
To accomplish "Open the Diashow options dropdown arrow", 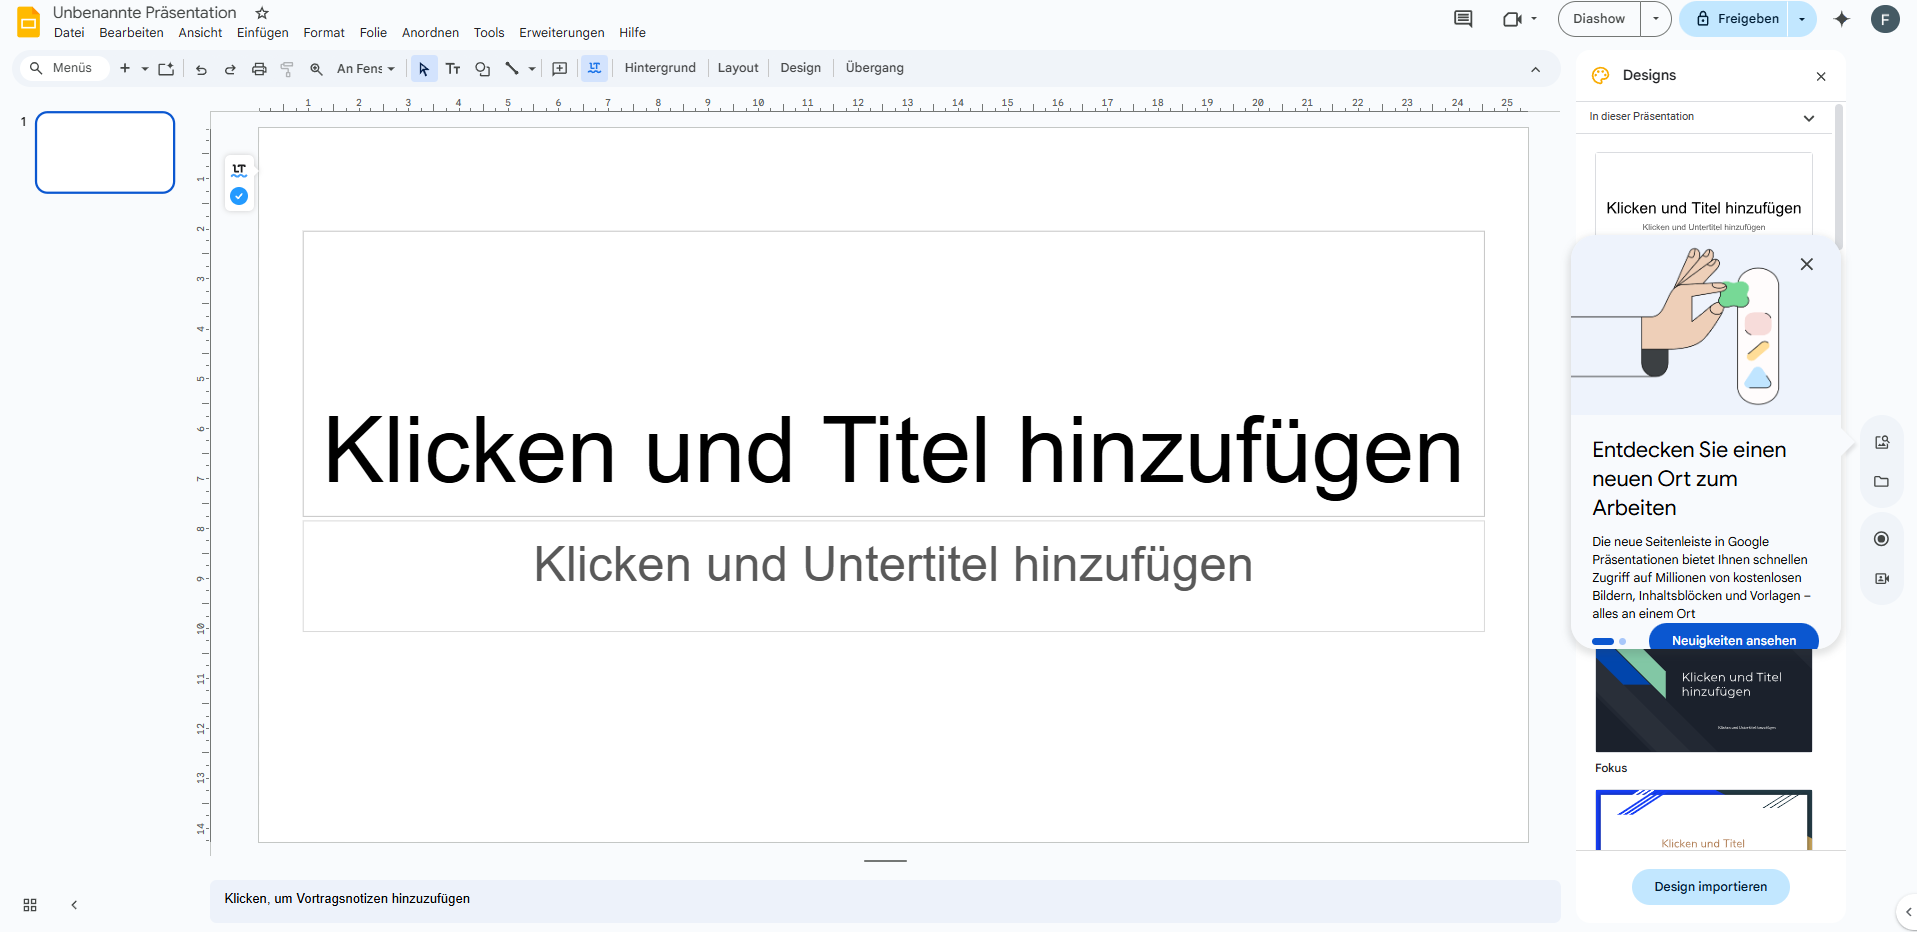I will (1656, 19).
